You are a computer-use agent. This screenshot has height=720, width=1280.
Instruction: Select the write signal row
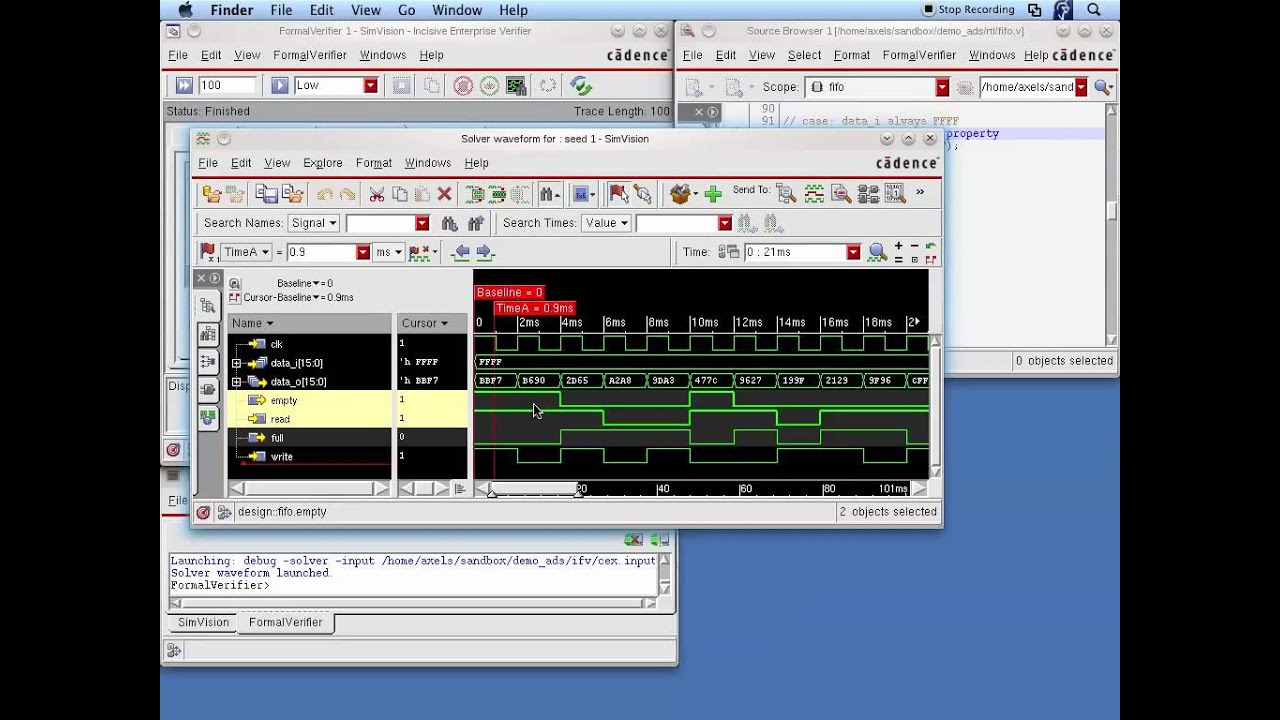pyautogui.click(x=310, y=457)
